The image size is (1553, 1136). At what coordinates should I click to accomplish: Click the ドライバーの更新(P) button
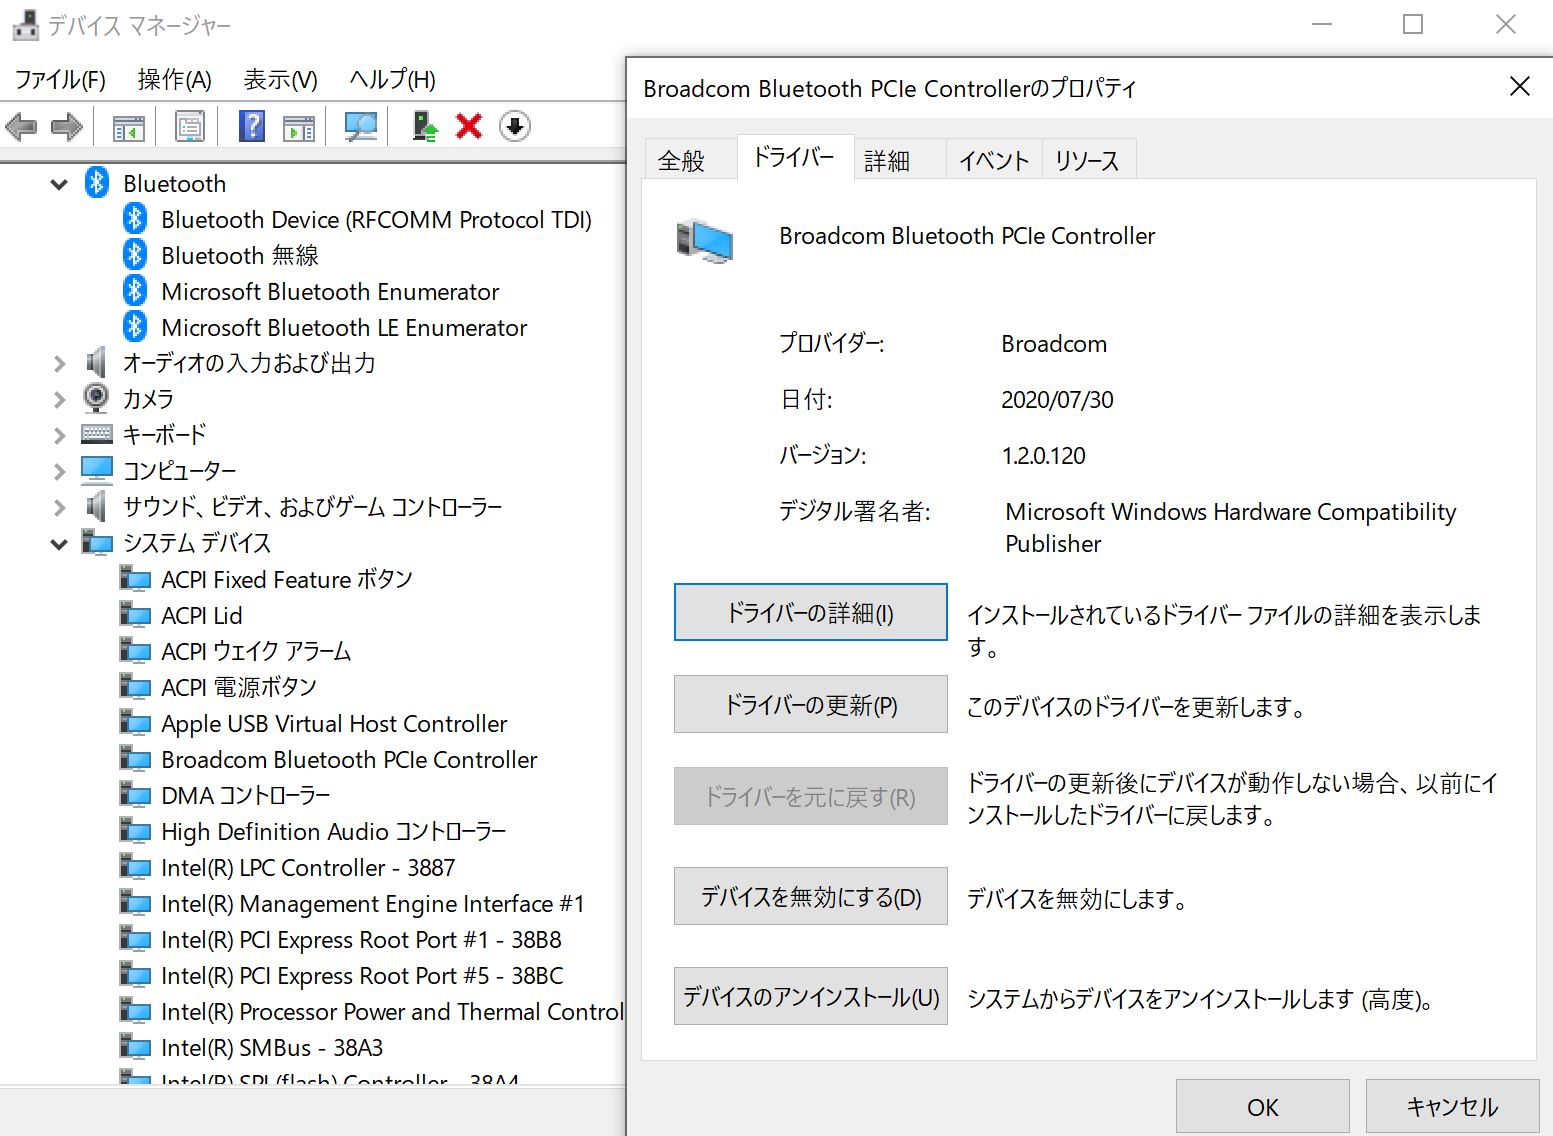pyautogui.click(x=811, y=704)
